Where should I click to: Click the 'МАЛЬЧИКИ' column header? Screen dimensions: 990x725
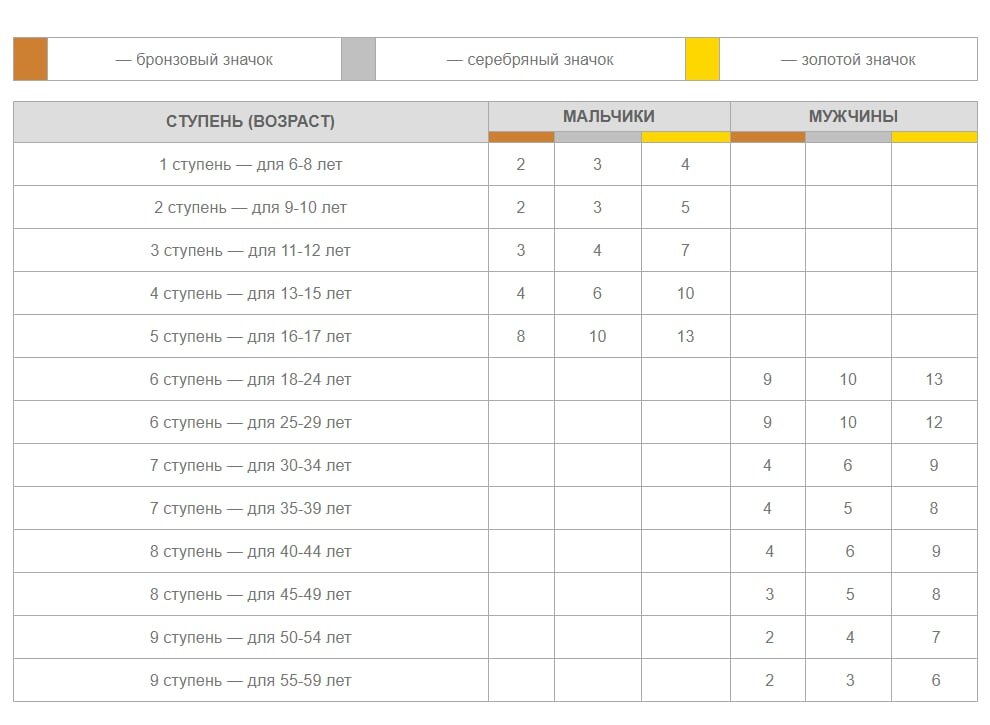609,117
